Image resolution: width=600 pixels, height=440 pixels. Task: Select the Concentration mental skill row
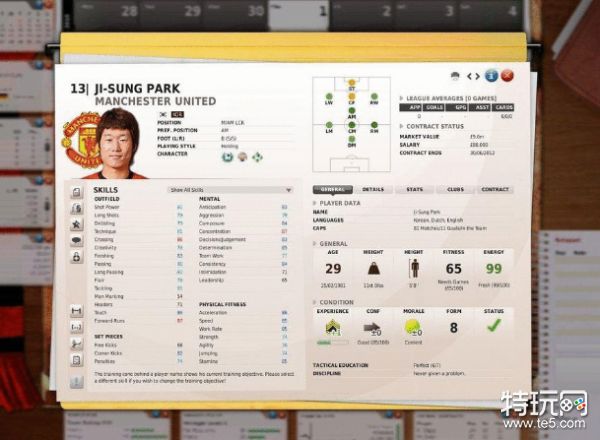tap(243, 231)
